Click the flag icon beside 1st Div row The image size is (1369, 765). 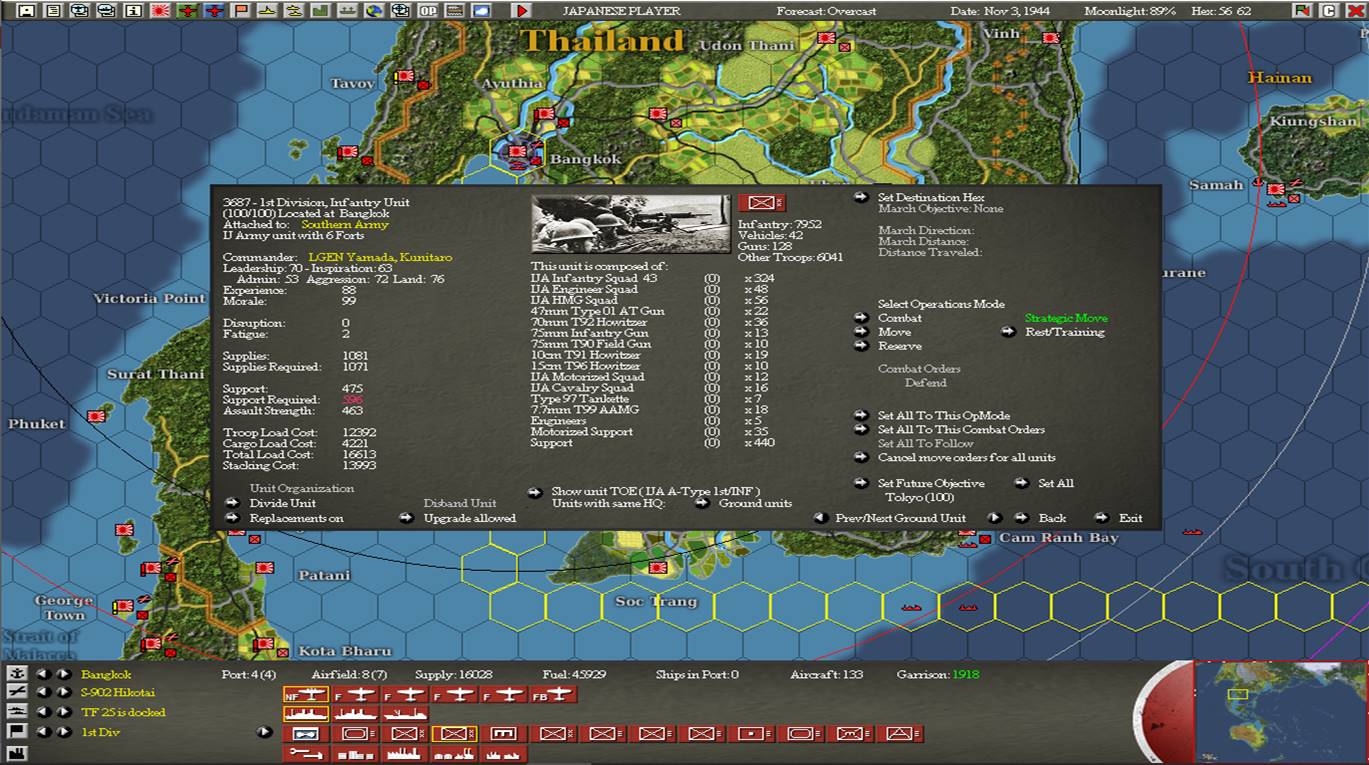(x=16, y=731)
